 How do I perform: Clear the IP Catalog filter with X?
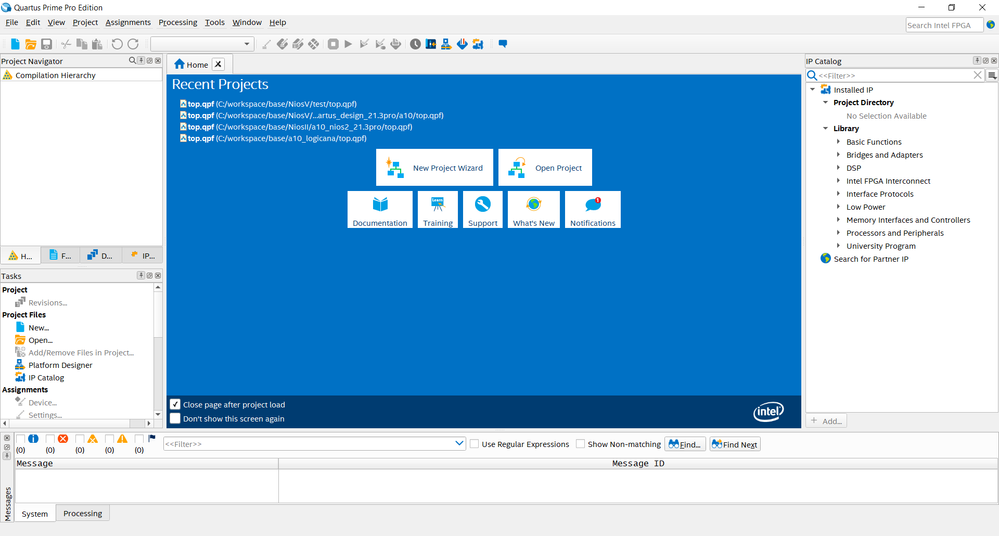tap(978, 75)
